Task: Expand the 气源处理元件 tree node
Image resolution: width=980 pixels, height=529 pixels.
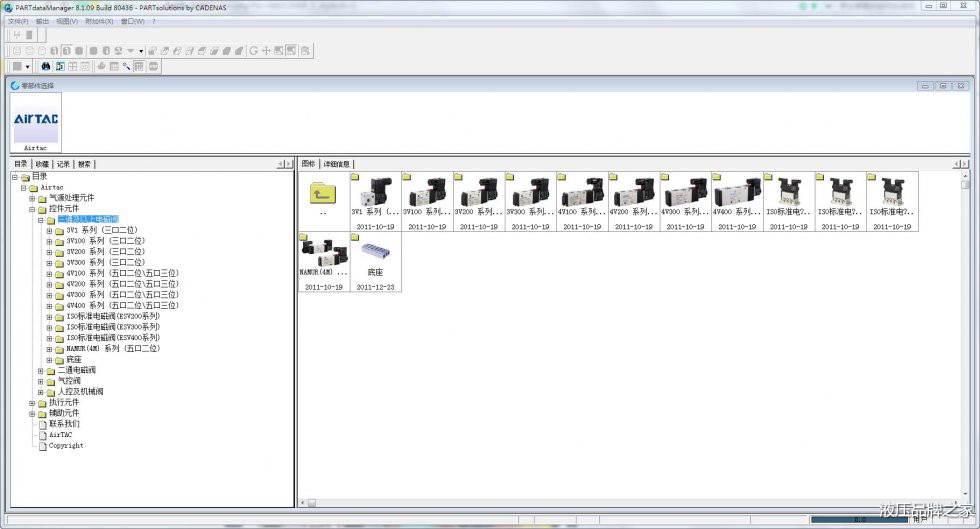Action: [32, 198]
